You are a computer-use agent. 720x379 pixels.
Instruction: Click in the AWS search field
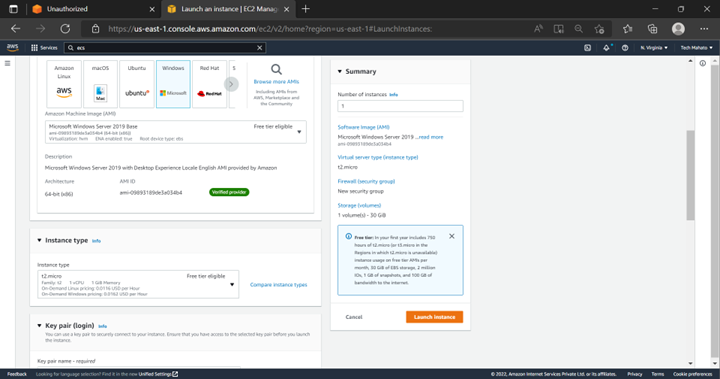point(165,48)
